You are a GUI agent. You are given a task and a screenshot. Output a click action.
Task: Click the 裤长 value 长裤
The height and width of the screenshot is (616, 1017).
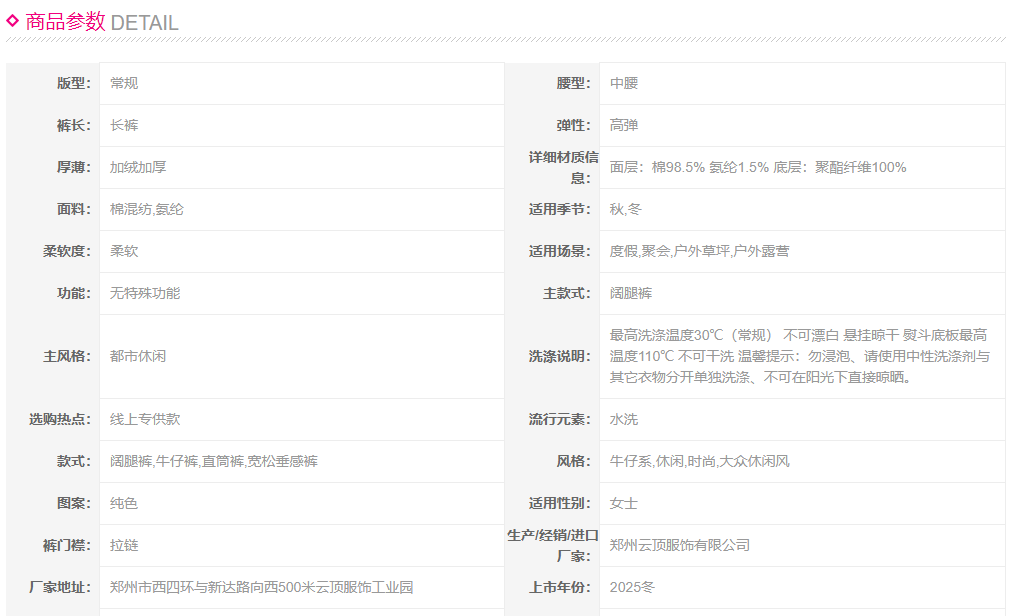pos(124,125)
